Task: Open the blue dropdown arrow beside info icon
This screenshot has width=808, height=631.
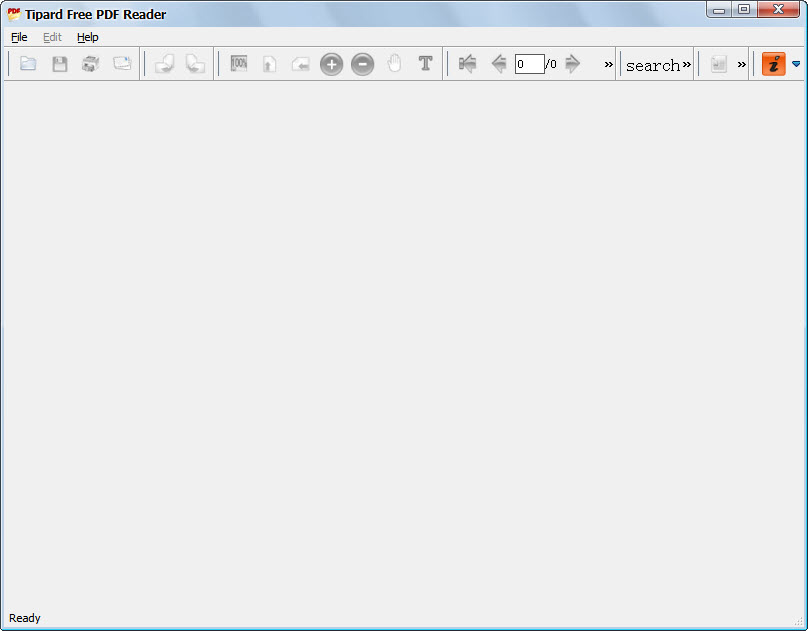Action: [796, 64]
